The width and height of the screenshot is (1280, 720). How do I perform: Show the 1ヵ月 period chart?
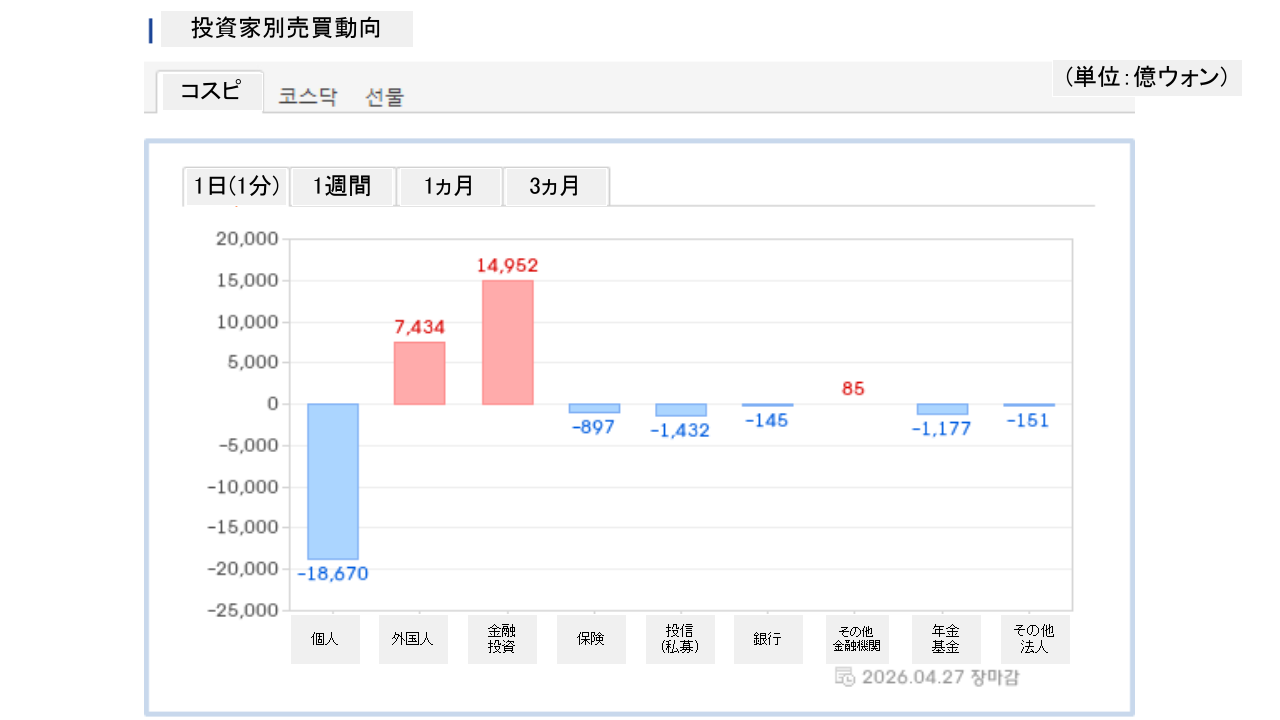pyautogui.click(x=449, y=187)
